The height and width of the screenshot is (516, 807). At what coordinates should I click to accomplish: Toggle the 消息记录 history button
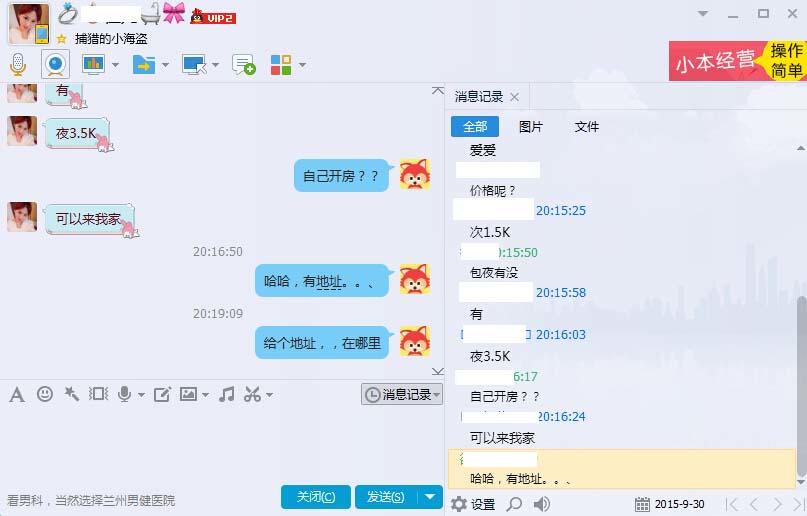[401, 395]
